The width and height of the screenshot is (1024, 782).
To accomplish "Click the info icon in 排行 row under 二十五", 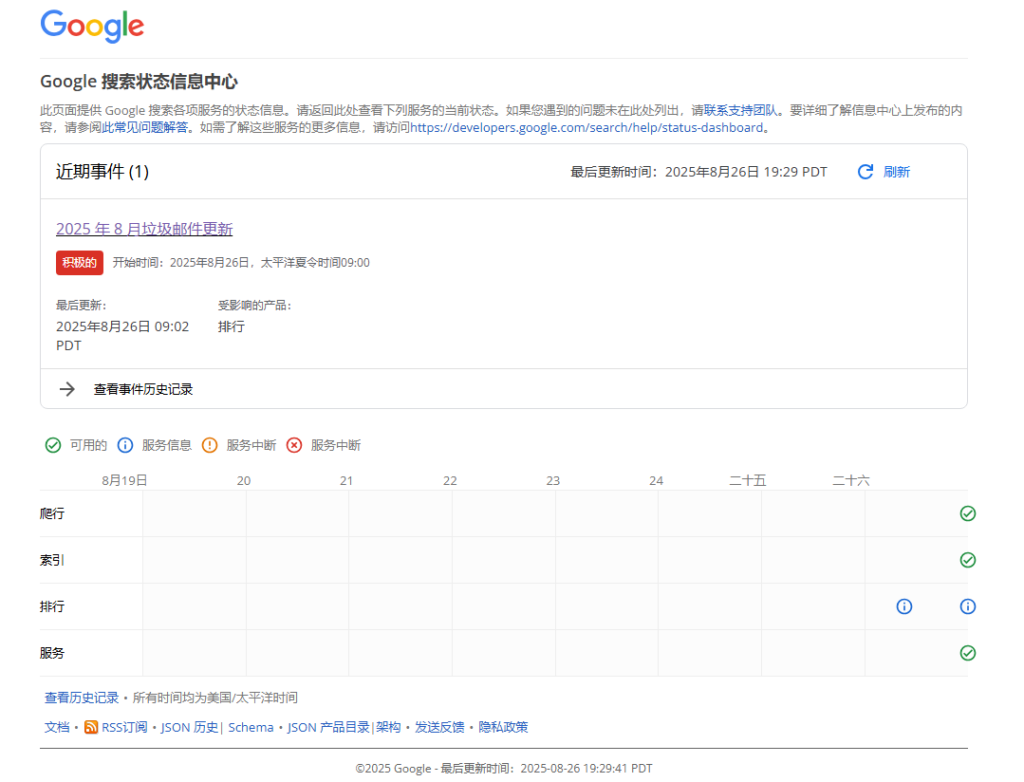I will click(903, 606).
